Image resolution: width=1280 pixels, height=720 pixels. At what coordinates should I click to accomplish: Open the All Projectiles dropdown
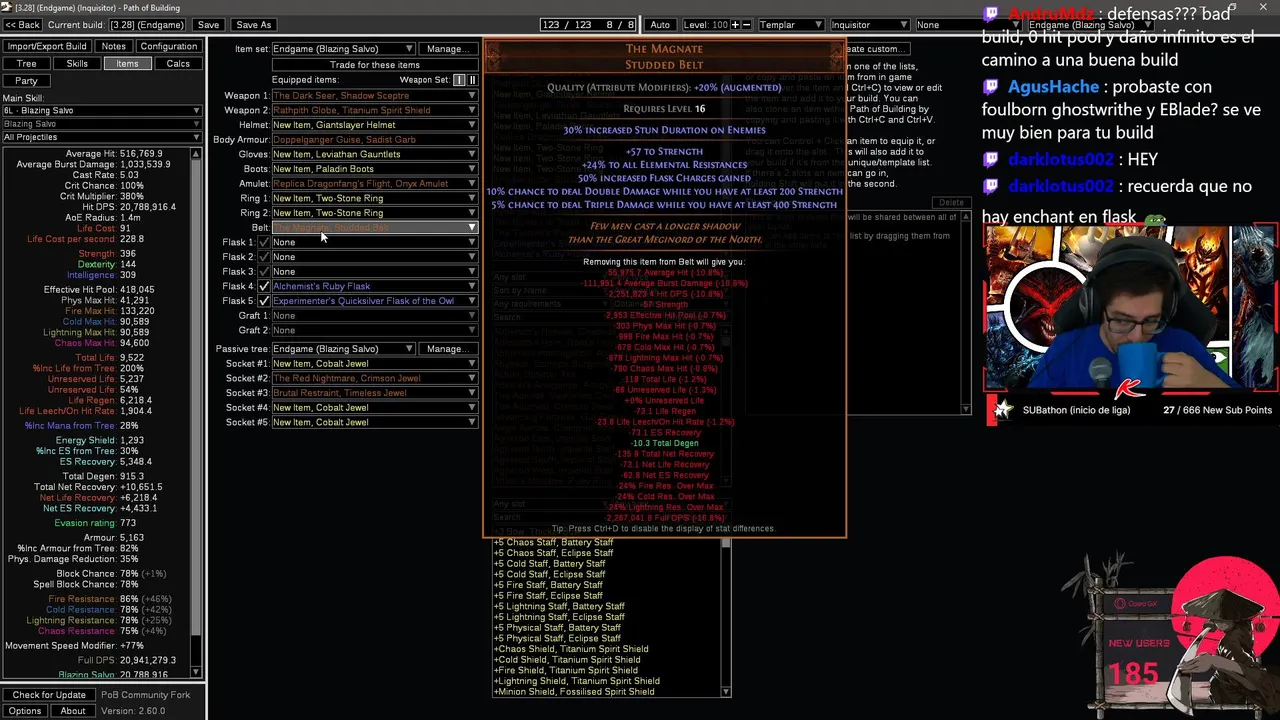(x=101, y=137)
